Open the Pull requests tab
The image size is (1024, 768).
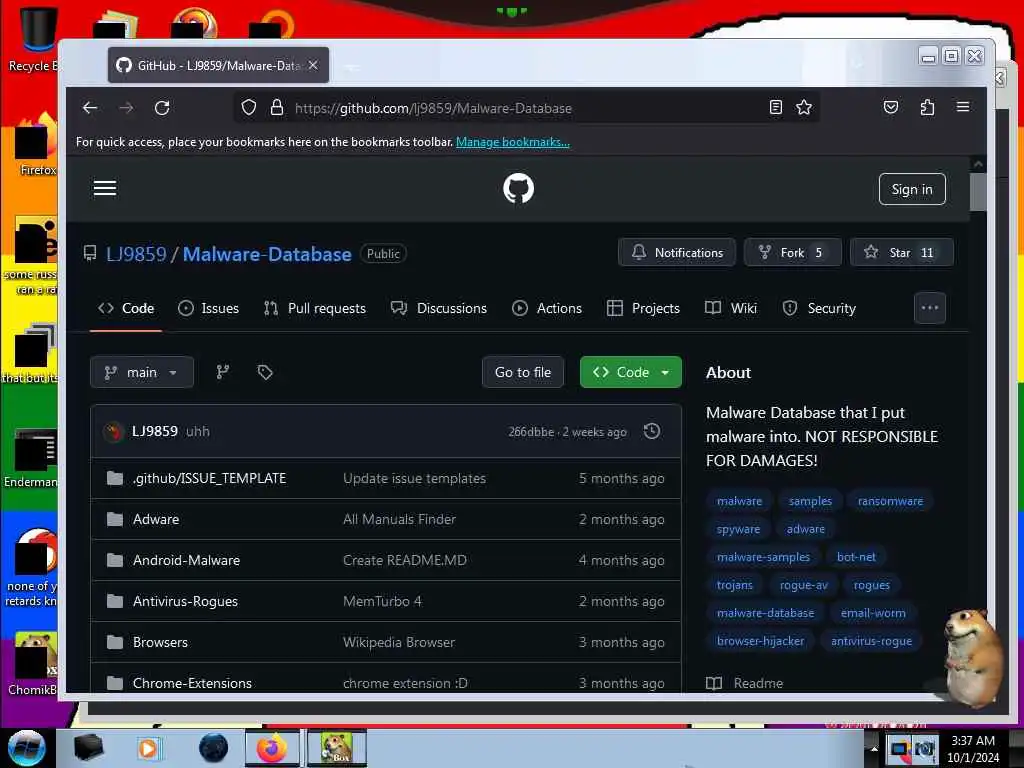click(x=315, y=308)
